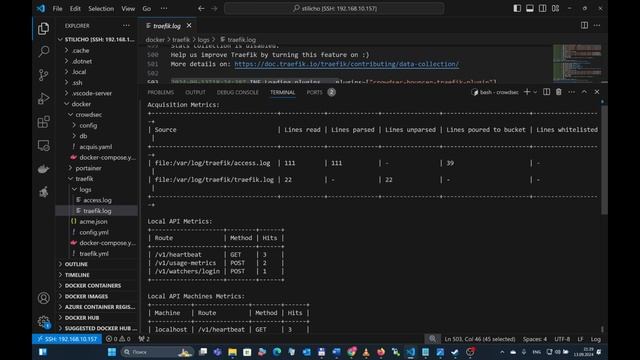This screenshot has width=640, height=360.
Task: Open acme.json in the explorer
Action: (93, 221)
